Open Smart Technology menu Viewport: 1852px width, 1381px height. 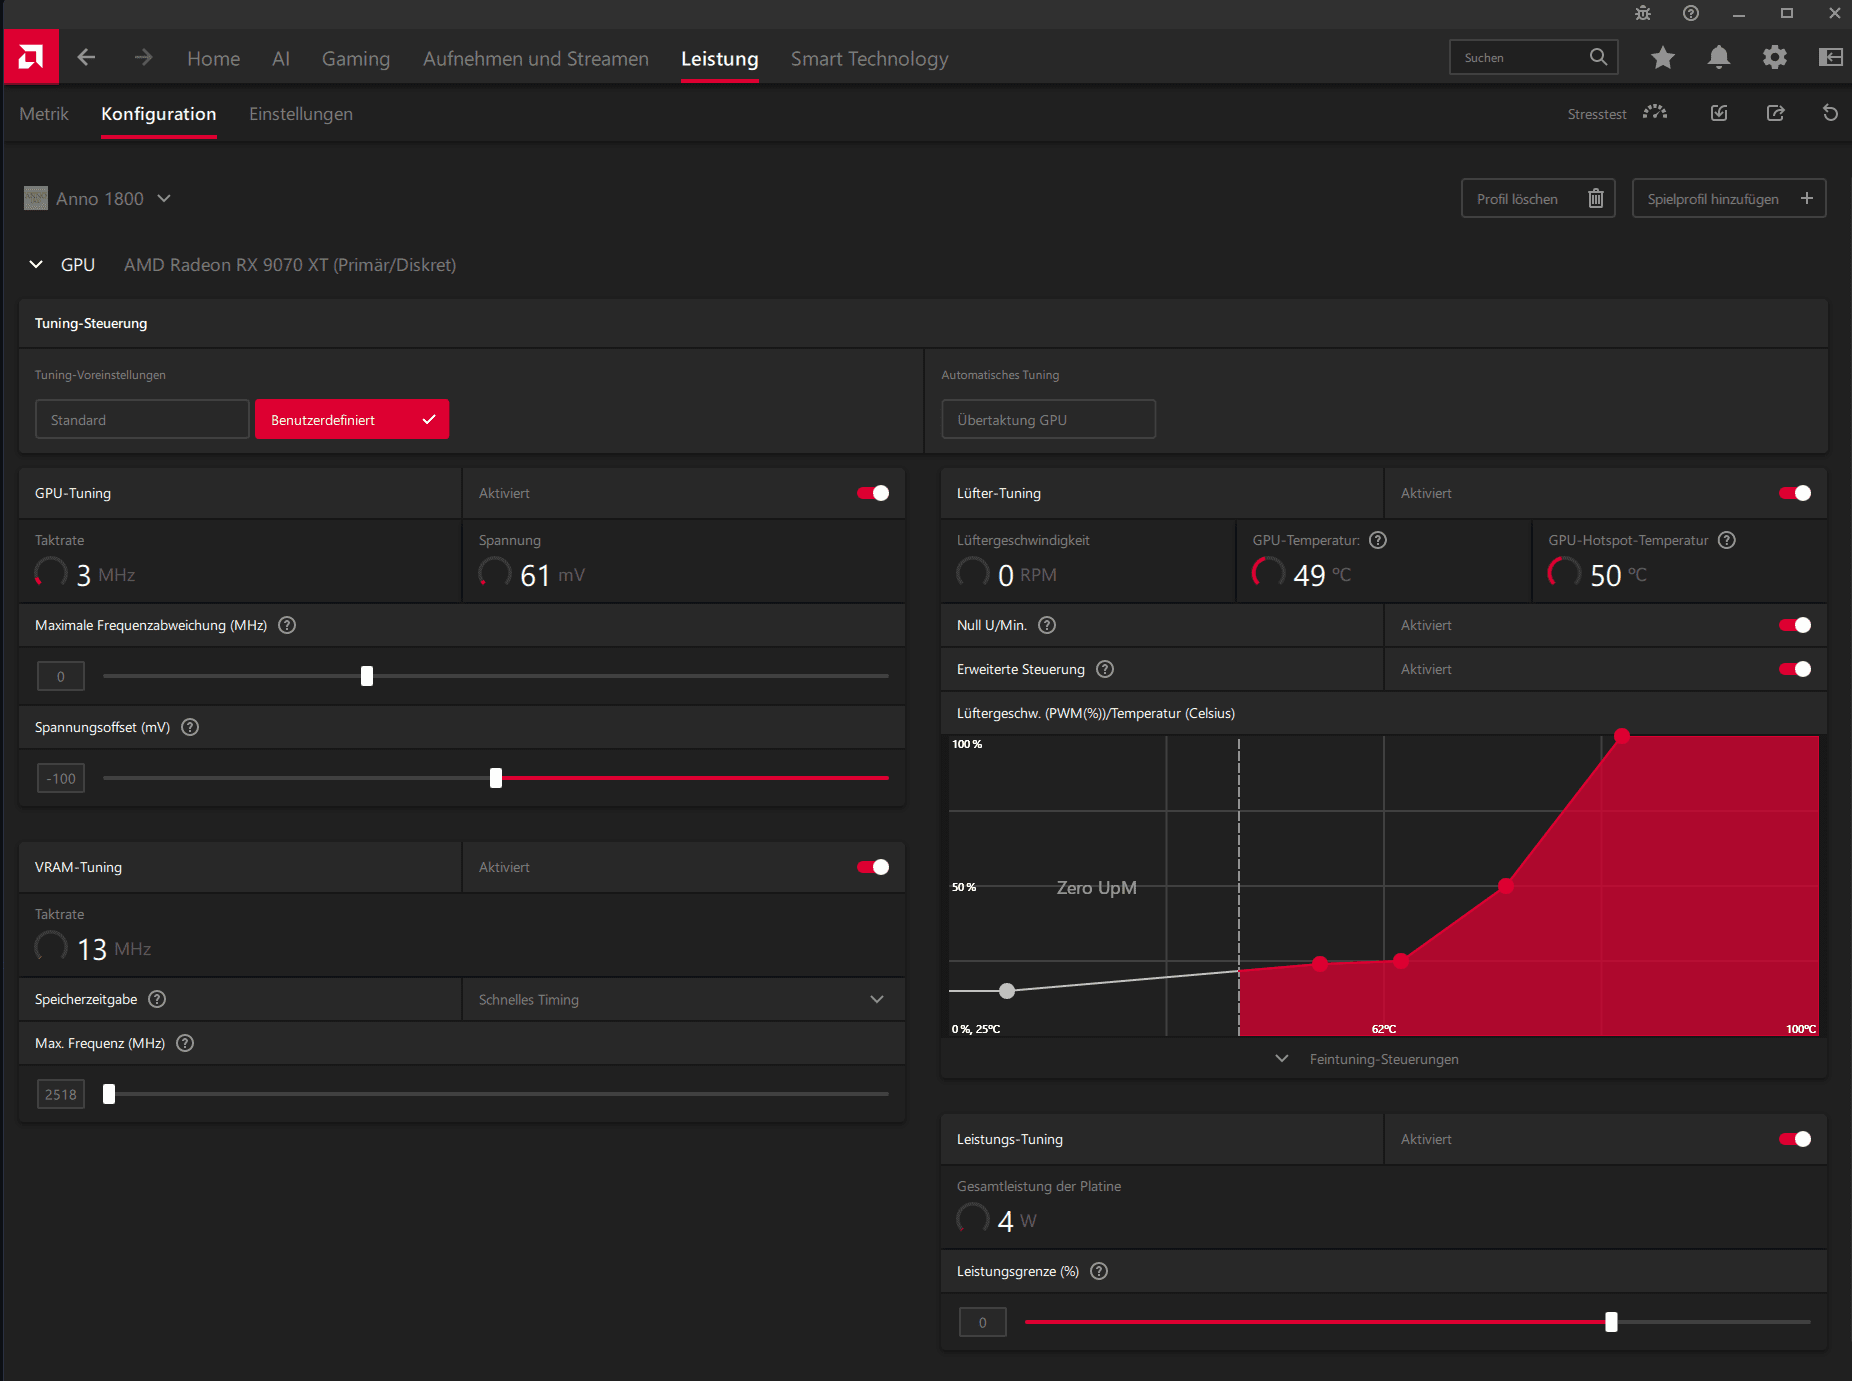pyautogui.click(x=869, y=59)
